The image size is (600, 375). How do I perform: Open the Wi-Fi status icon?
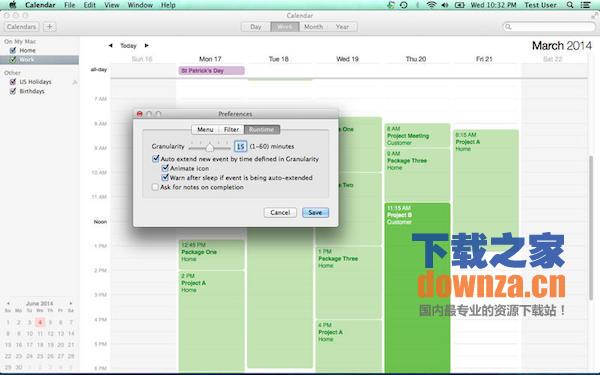(431, 5)
